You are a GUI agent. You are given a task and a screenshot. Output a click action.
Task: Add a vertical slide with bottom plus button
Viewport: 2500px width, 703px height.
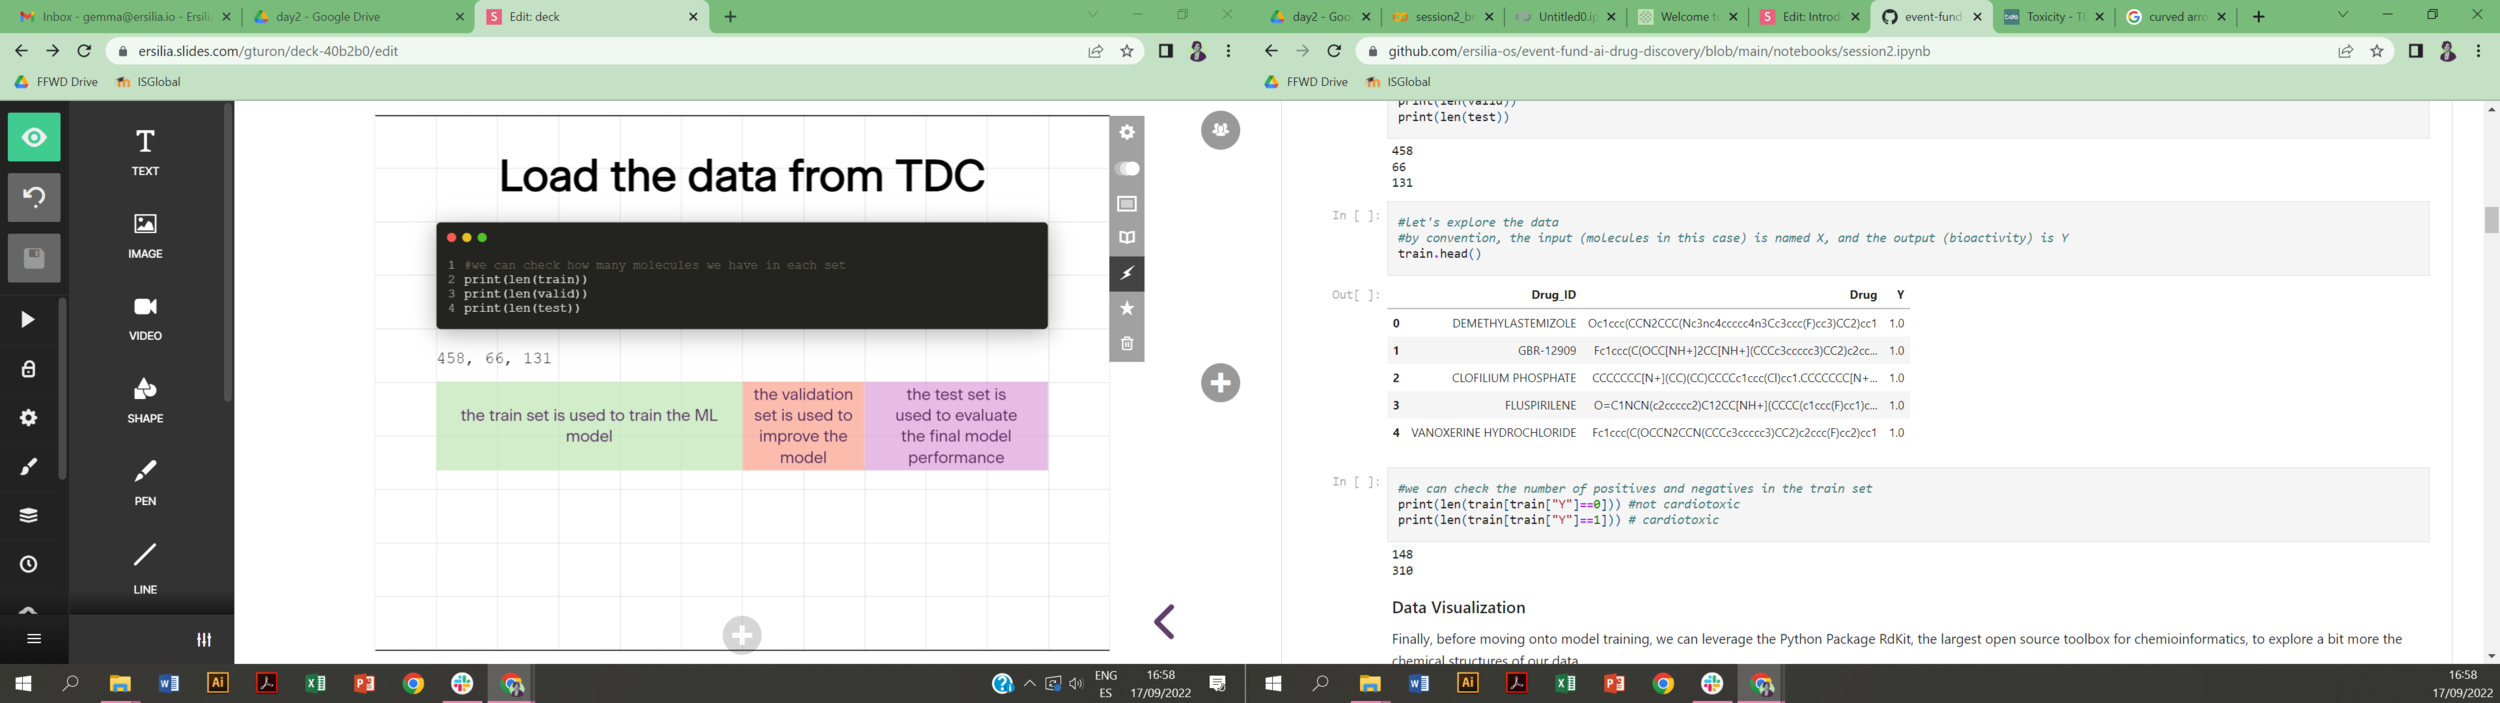coord(742,635)
